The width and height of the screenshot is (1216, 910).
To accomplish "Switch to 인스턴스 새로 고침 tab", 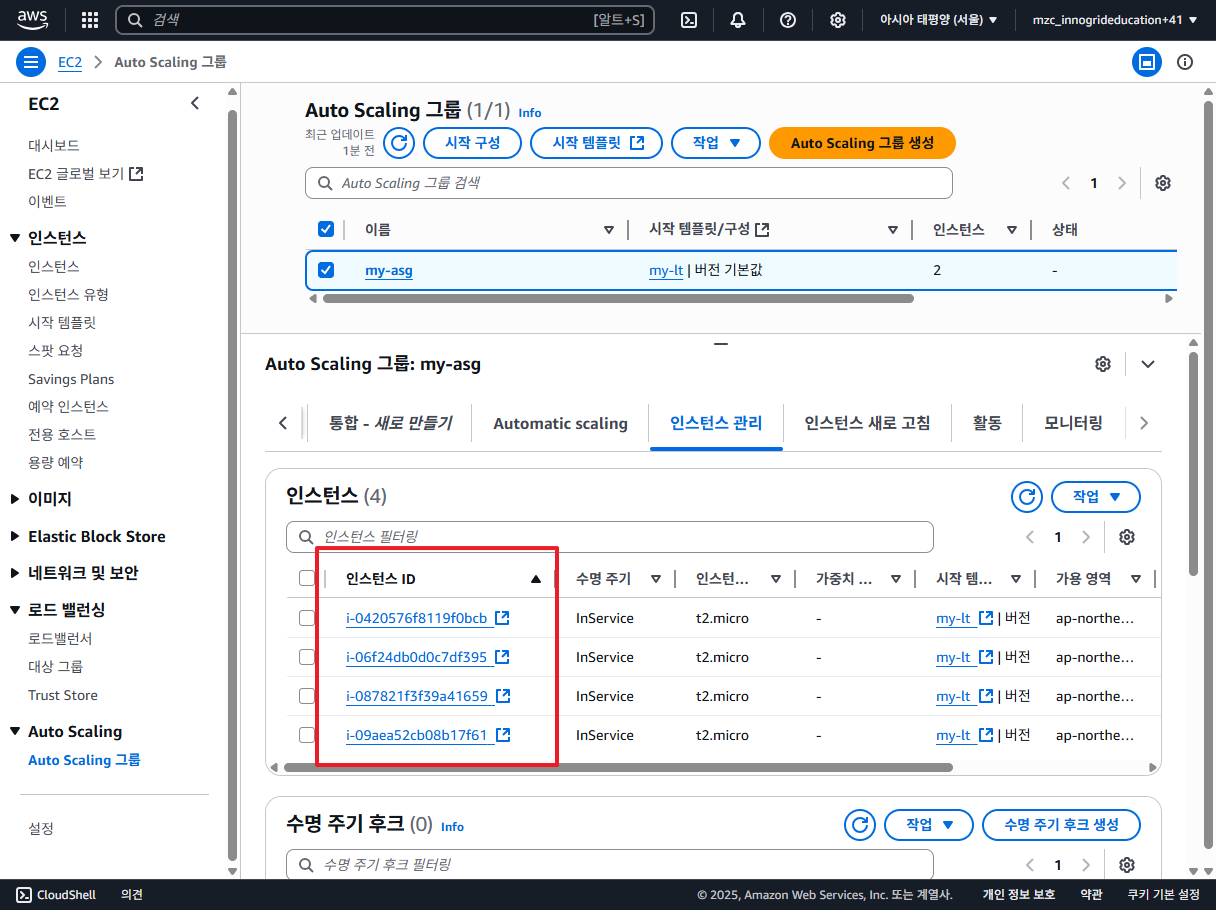I will (867, 424).
